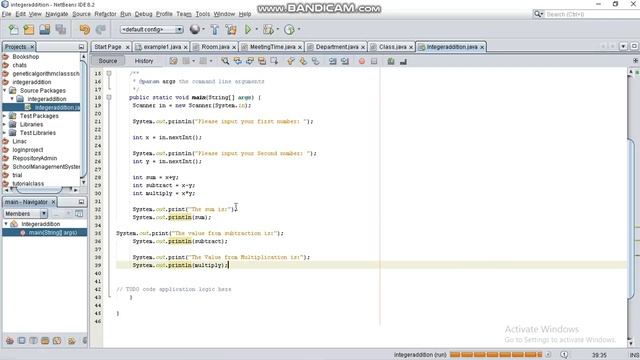
Task: Expand the Test Libraries tree node
Action: (x=5, y=133)
